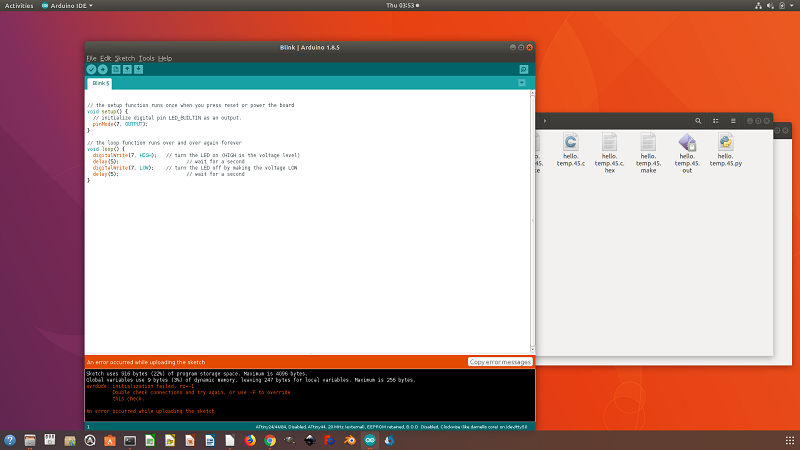Open Help from the dock

10,440
